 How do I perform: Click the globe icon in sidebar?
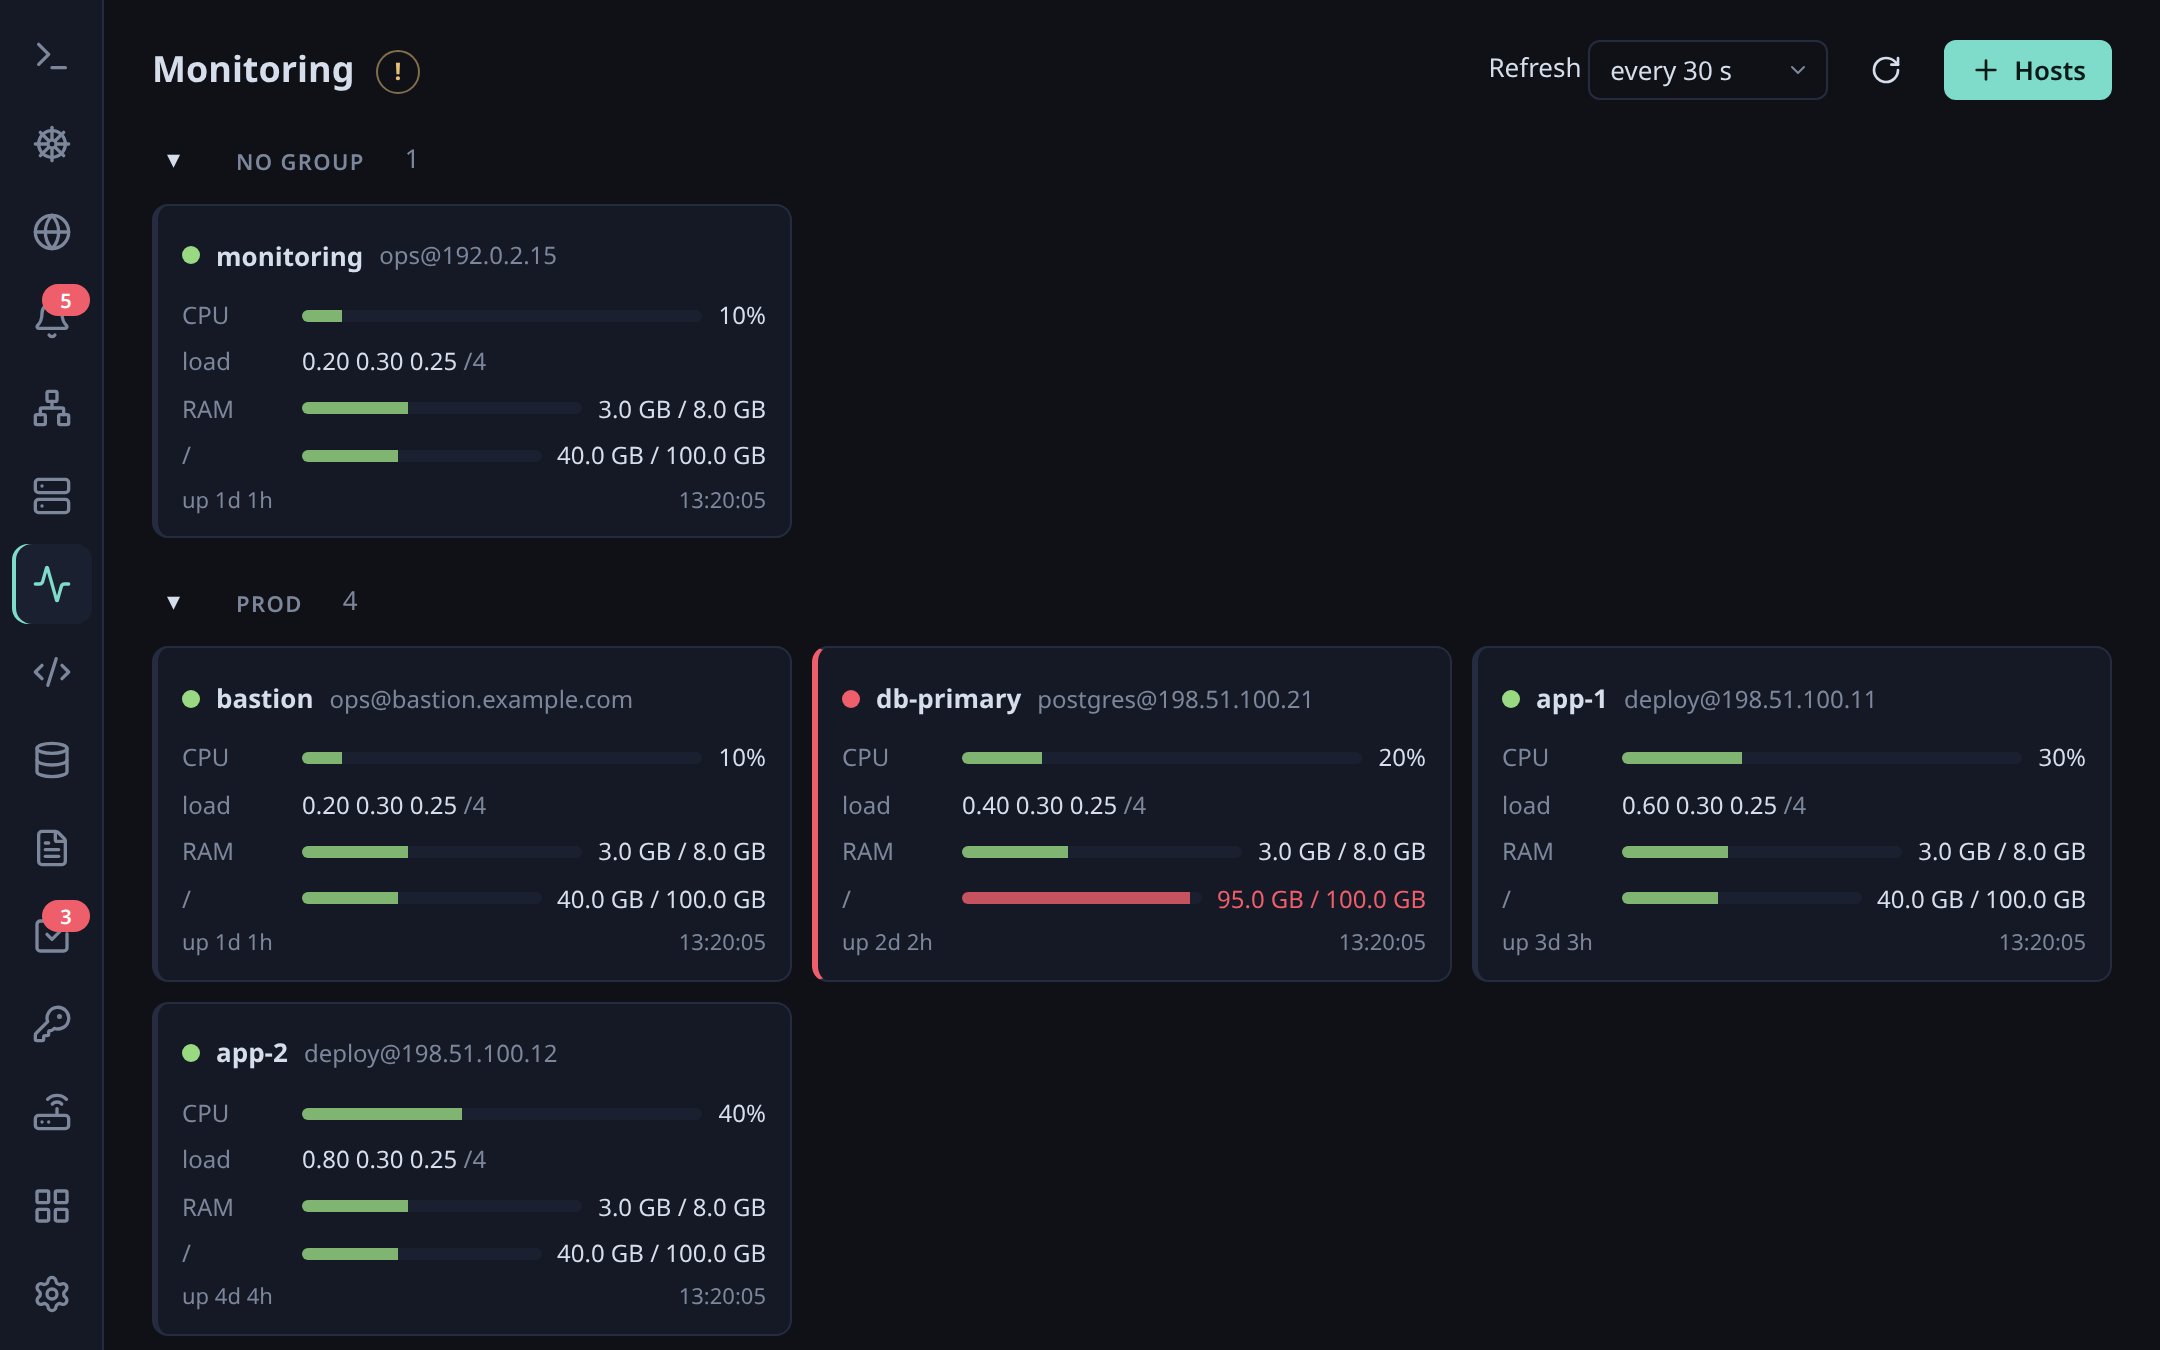point(51,232)
